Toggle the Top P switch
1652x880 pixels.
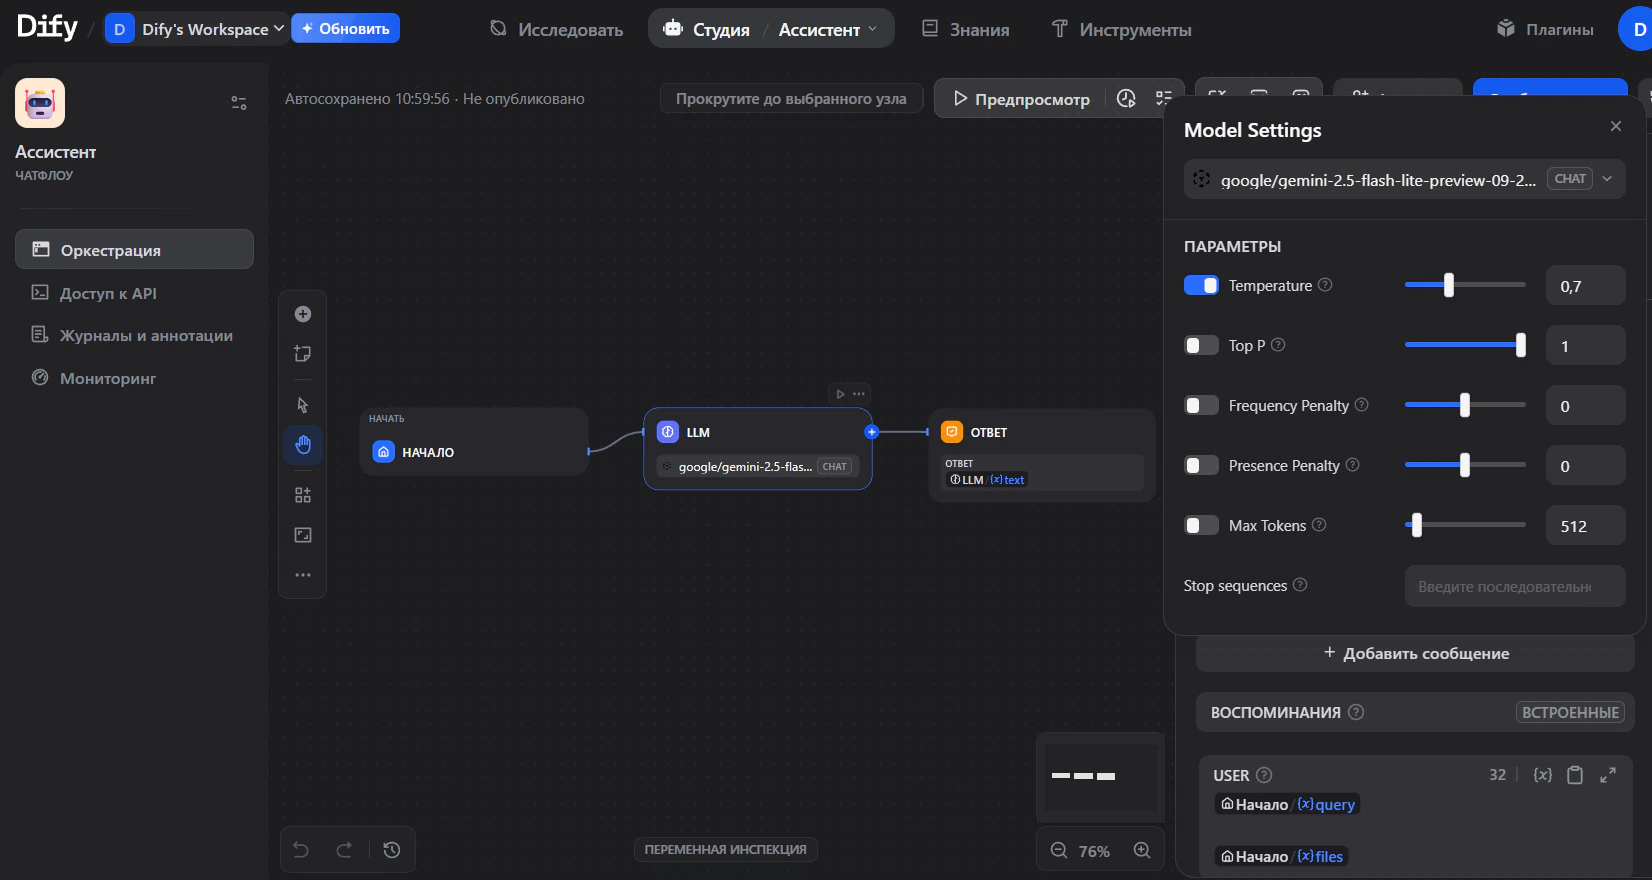tap(1201, 345)
